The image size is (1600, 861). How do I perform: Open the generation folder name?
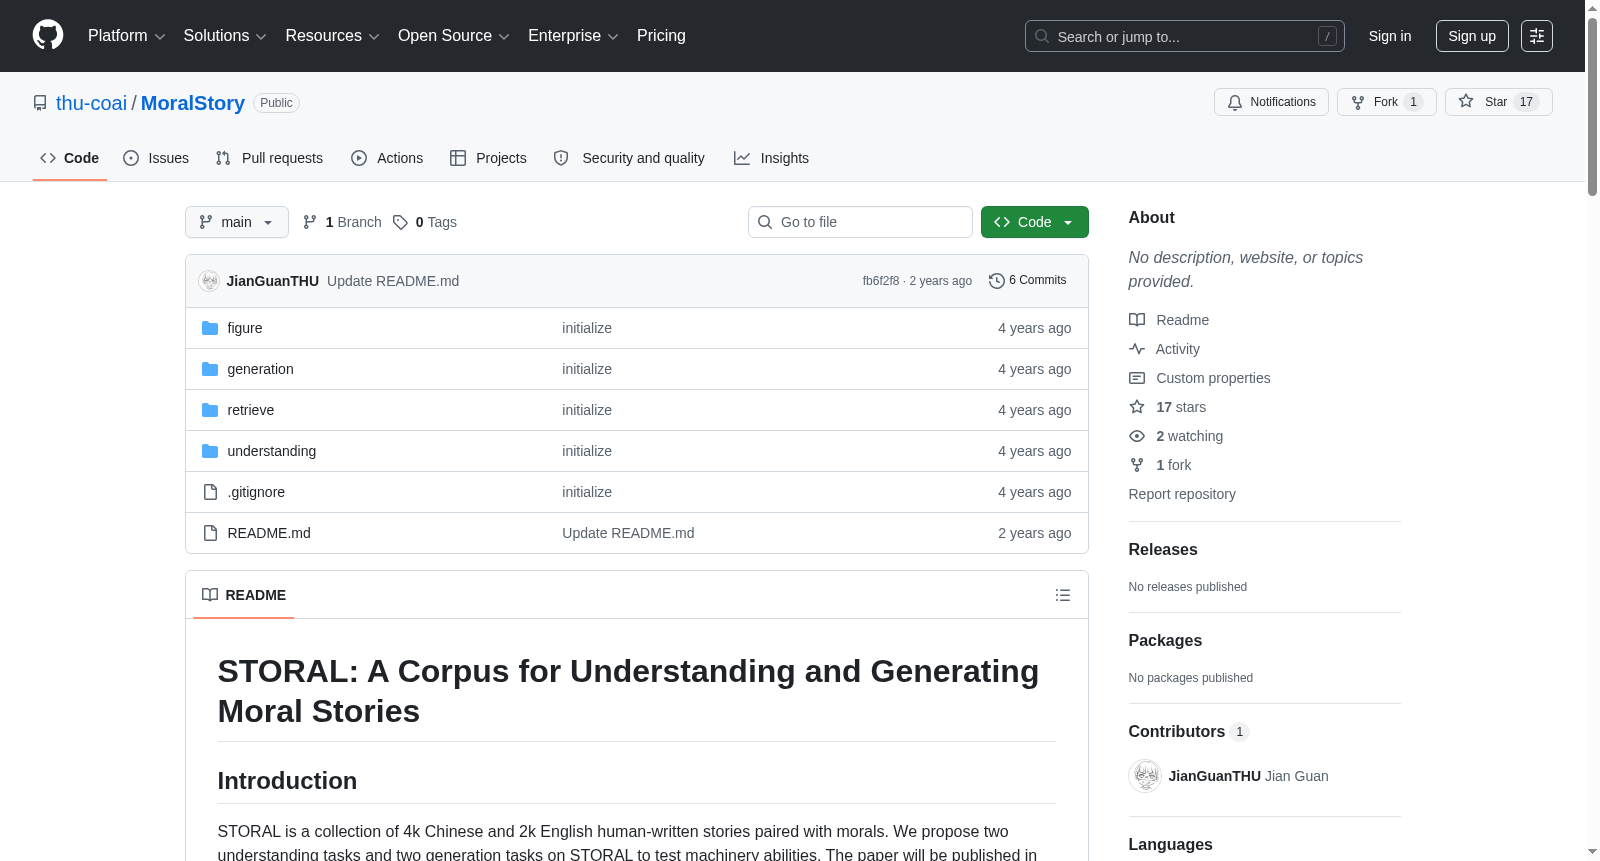tap(260, 369)
